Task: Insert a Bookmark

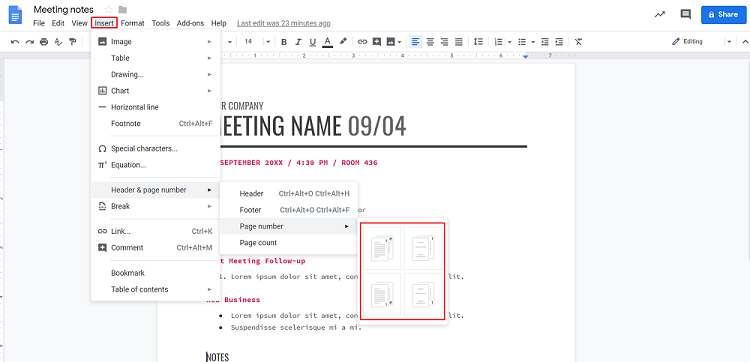Action: pos(155,273)
